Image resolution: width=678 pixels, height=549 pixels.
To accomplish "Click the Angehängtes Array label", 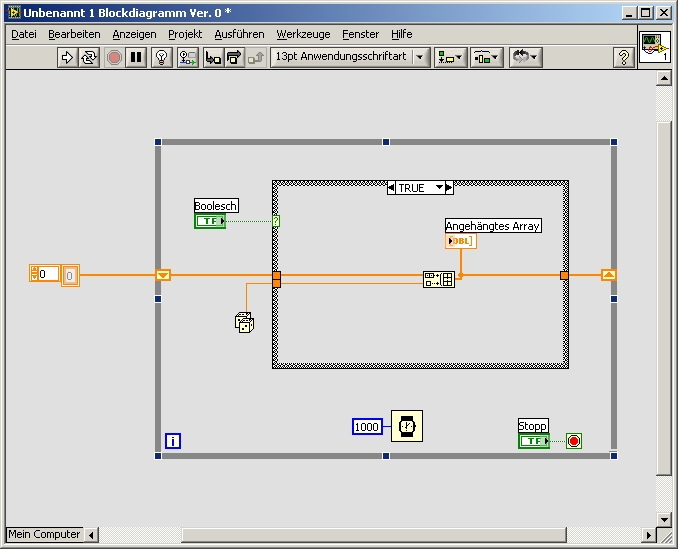I will pyautogui.click(x=493, y=226).
